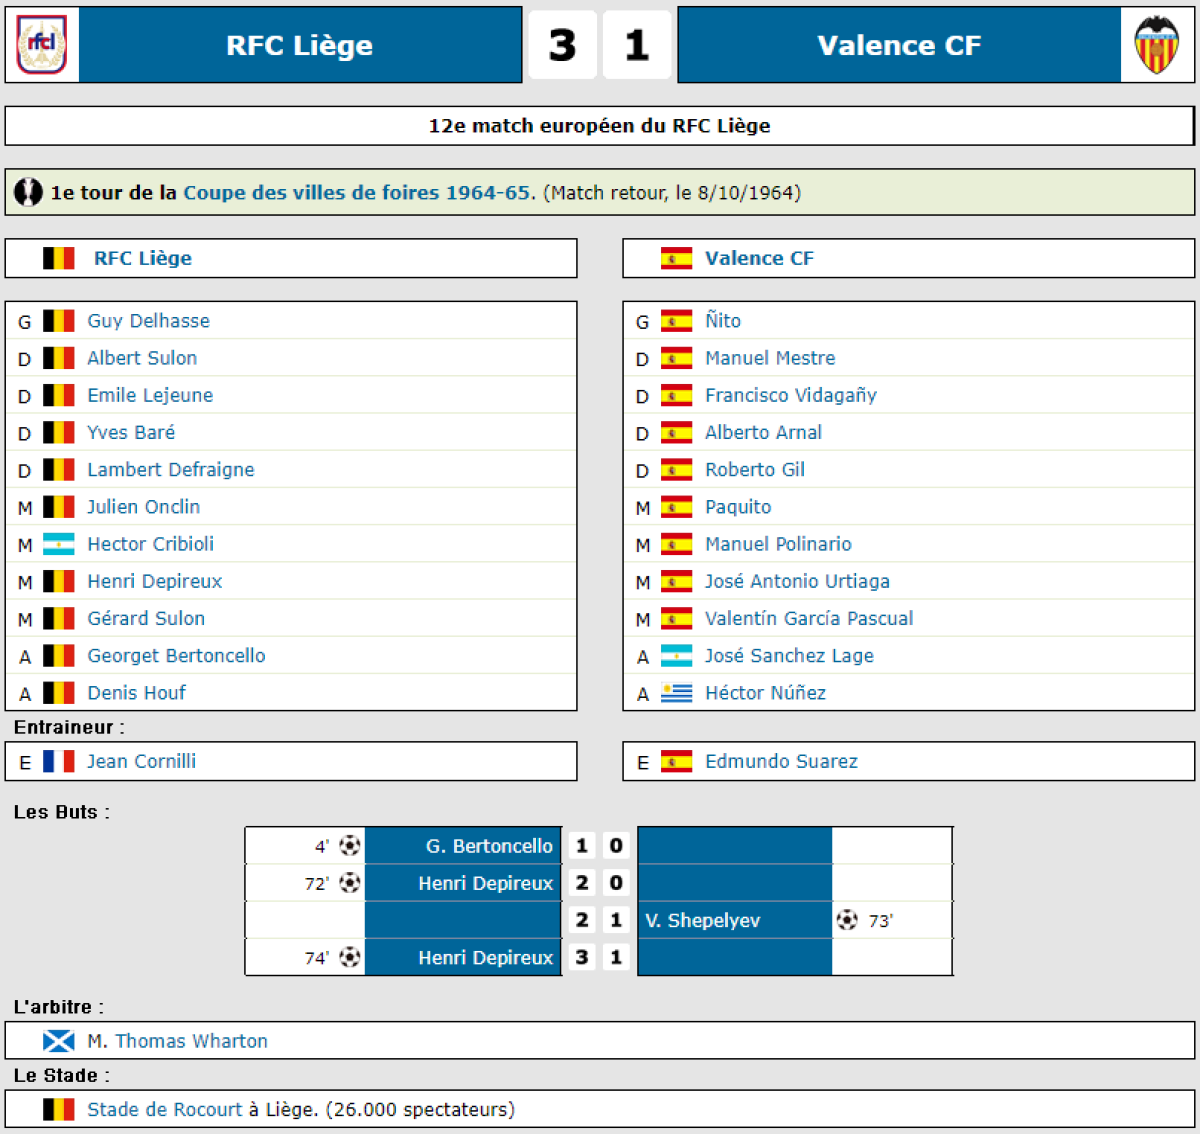Select the Stade de Rocourt link
Viewport: 1200px width, 1134px height.
point(164,1109)
